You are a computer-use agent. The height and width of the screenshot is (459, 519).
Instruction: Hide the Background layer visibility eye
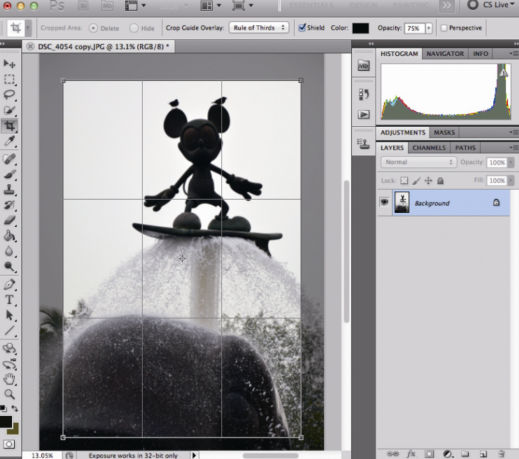(x=384, y=202)
